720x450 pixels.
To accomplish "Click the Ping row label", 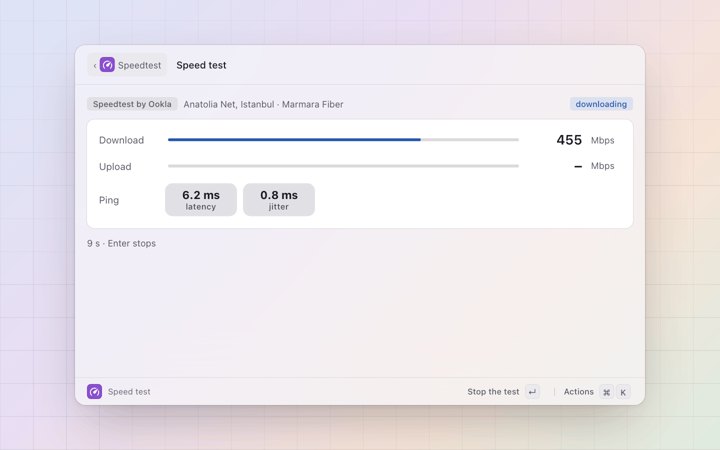I will click(x=109, y=200).
